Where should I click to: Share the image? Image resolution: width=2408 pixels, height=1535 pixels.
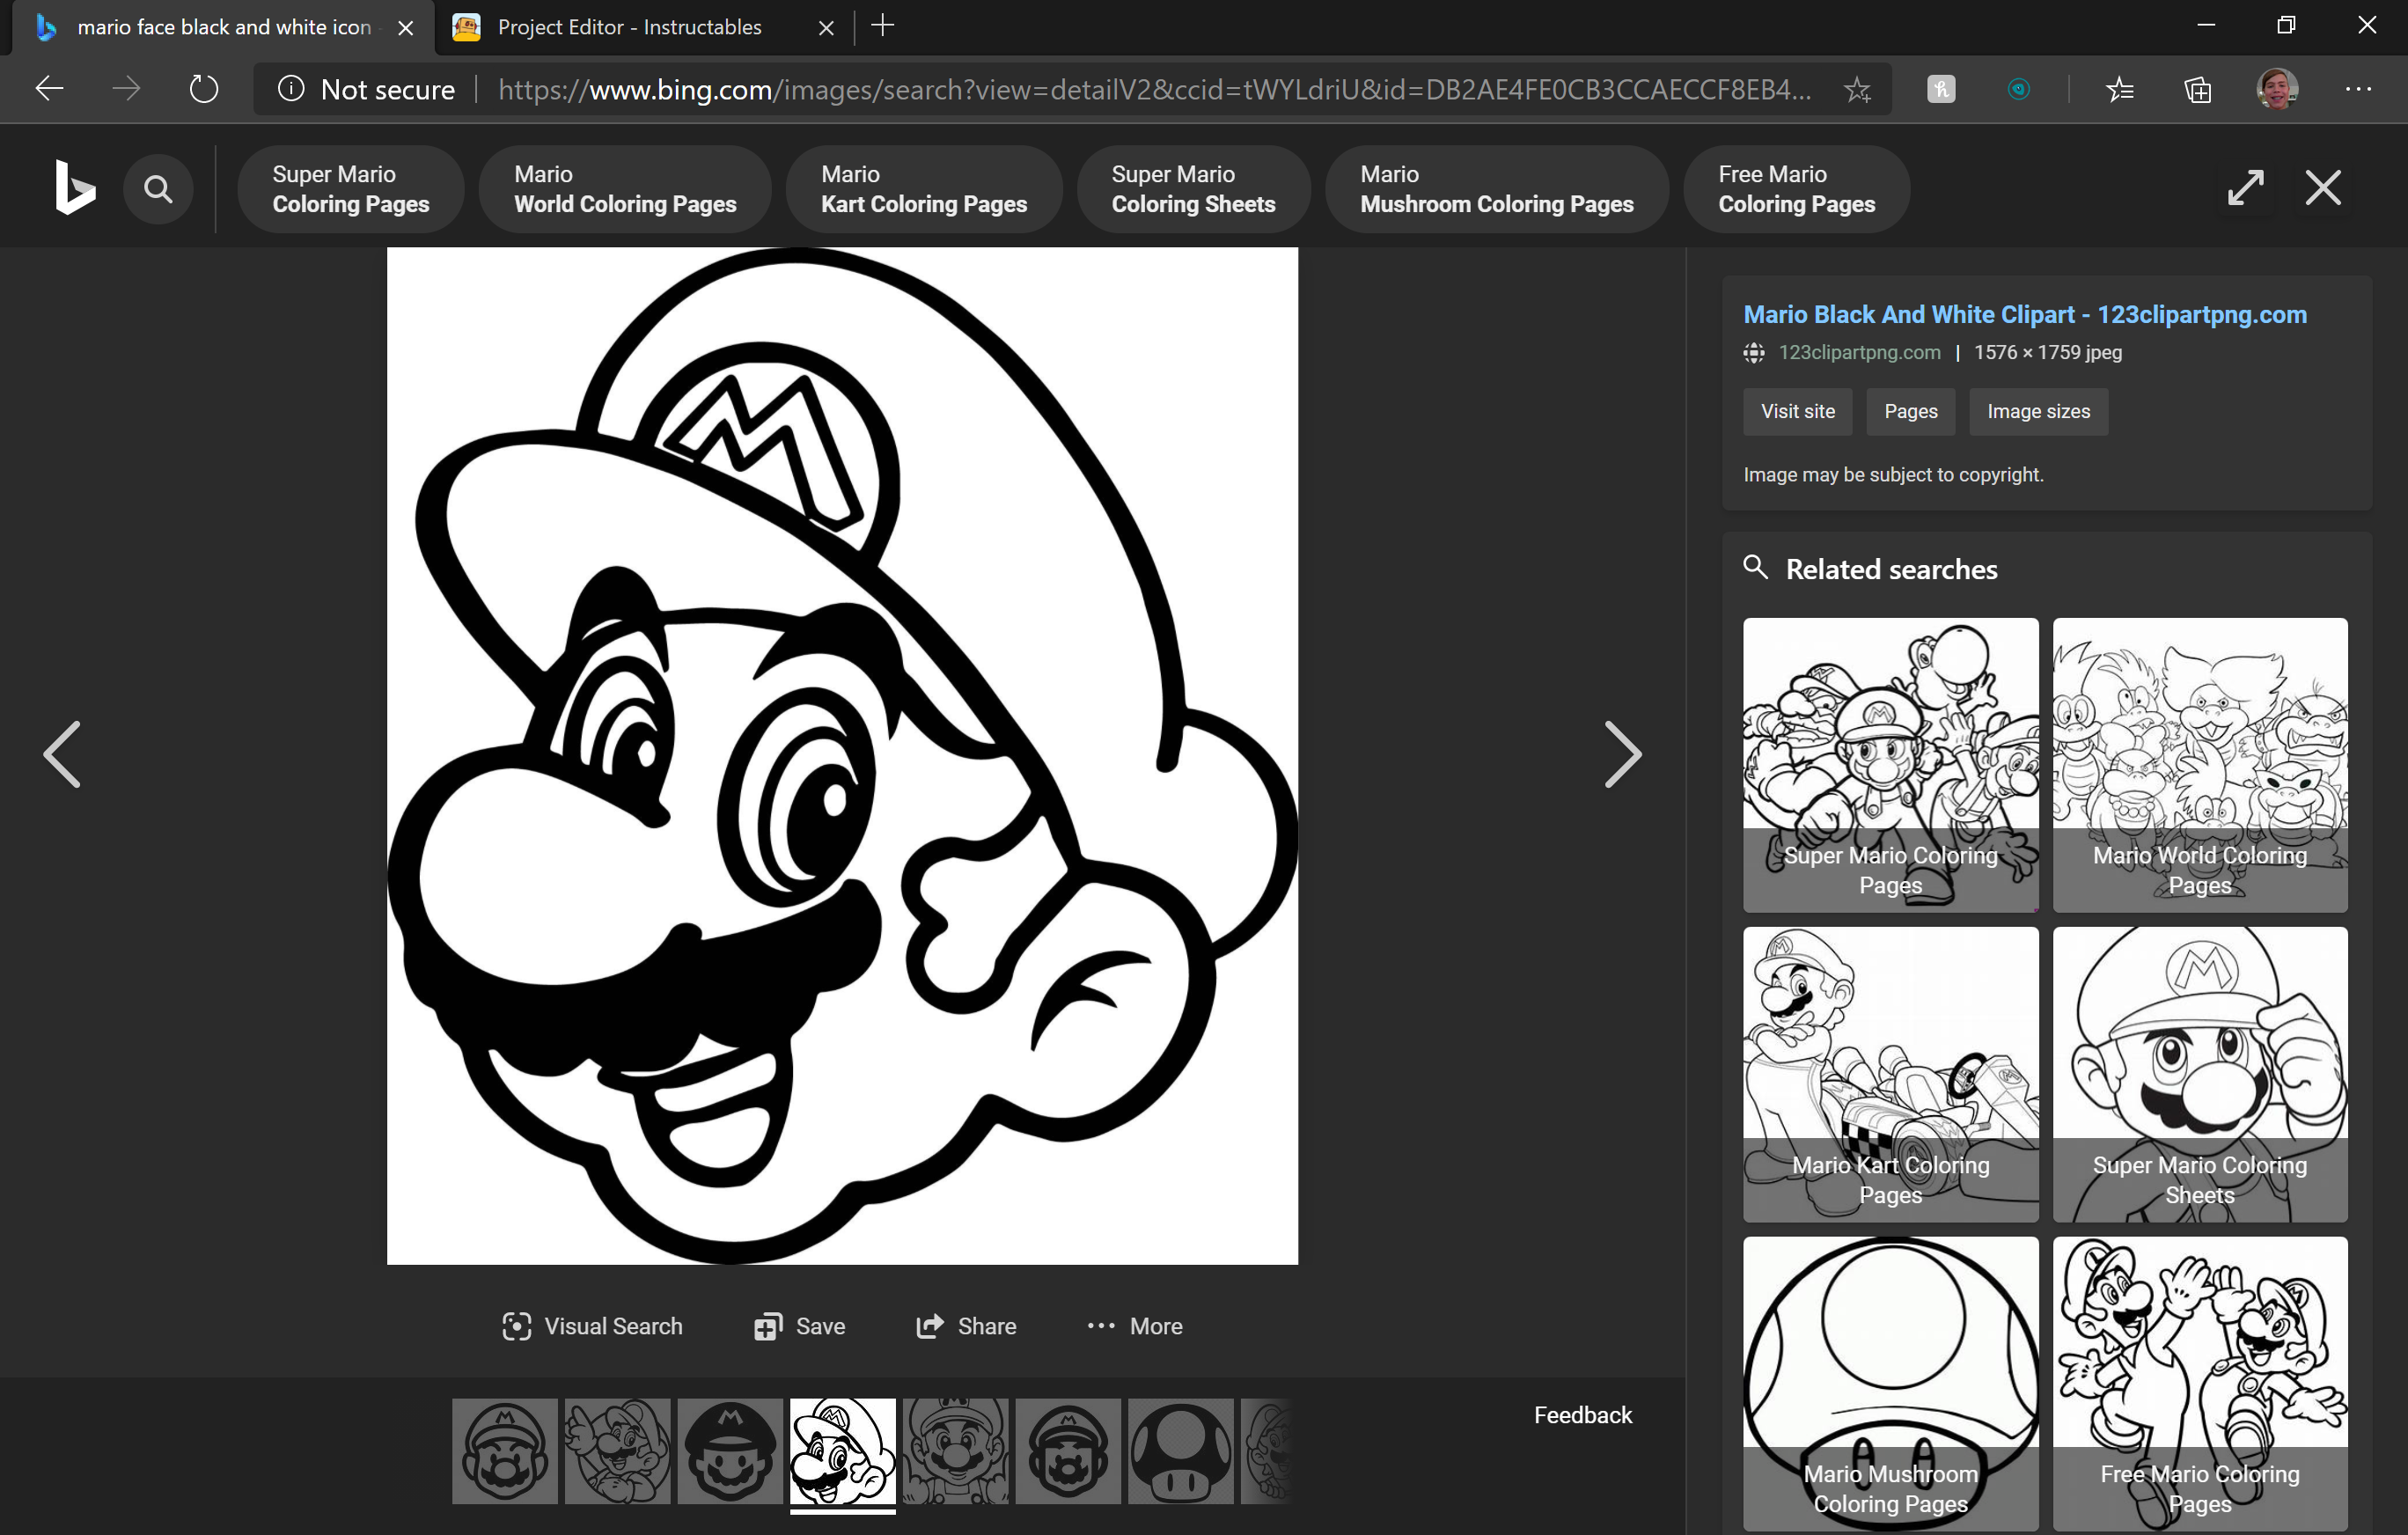(x=966, y=1325)
